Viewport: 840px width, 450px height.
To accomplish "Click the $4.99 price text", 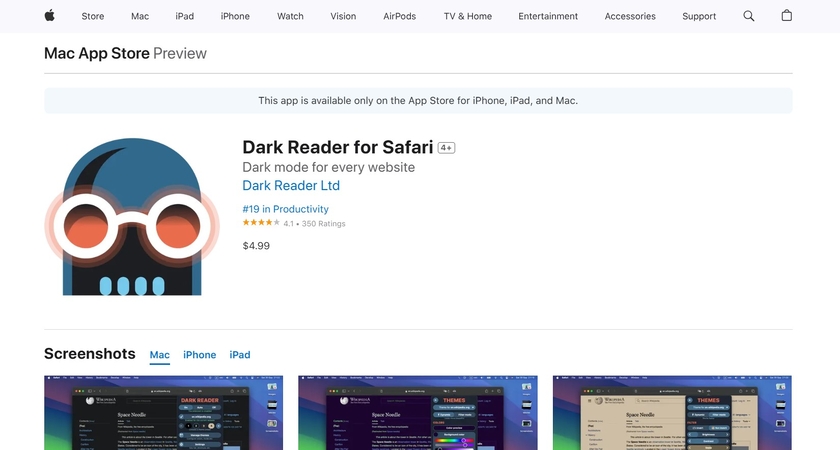I will (256, 246).
